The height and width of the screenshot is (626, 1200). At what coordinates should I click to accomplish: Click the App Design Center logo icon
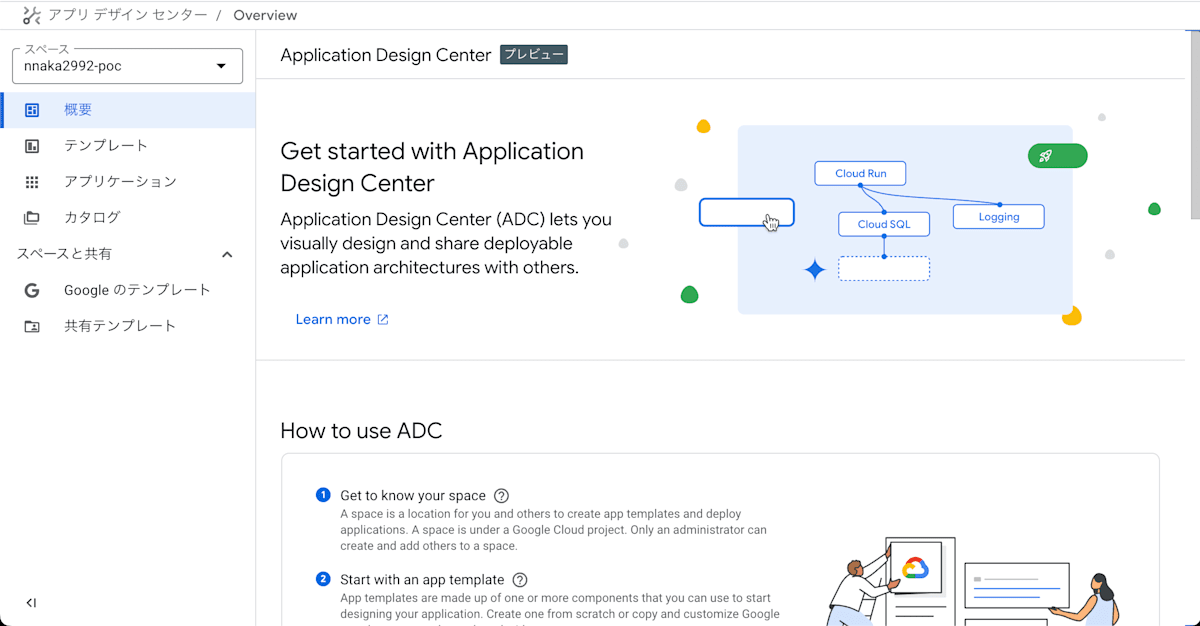click(x=31, y=15)
